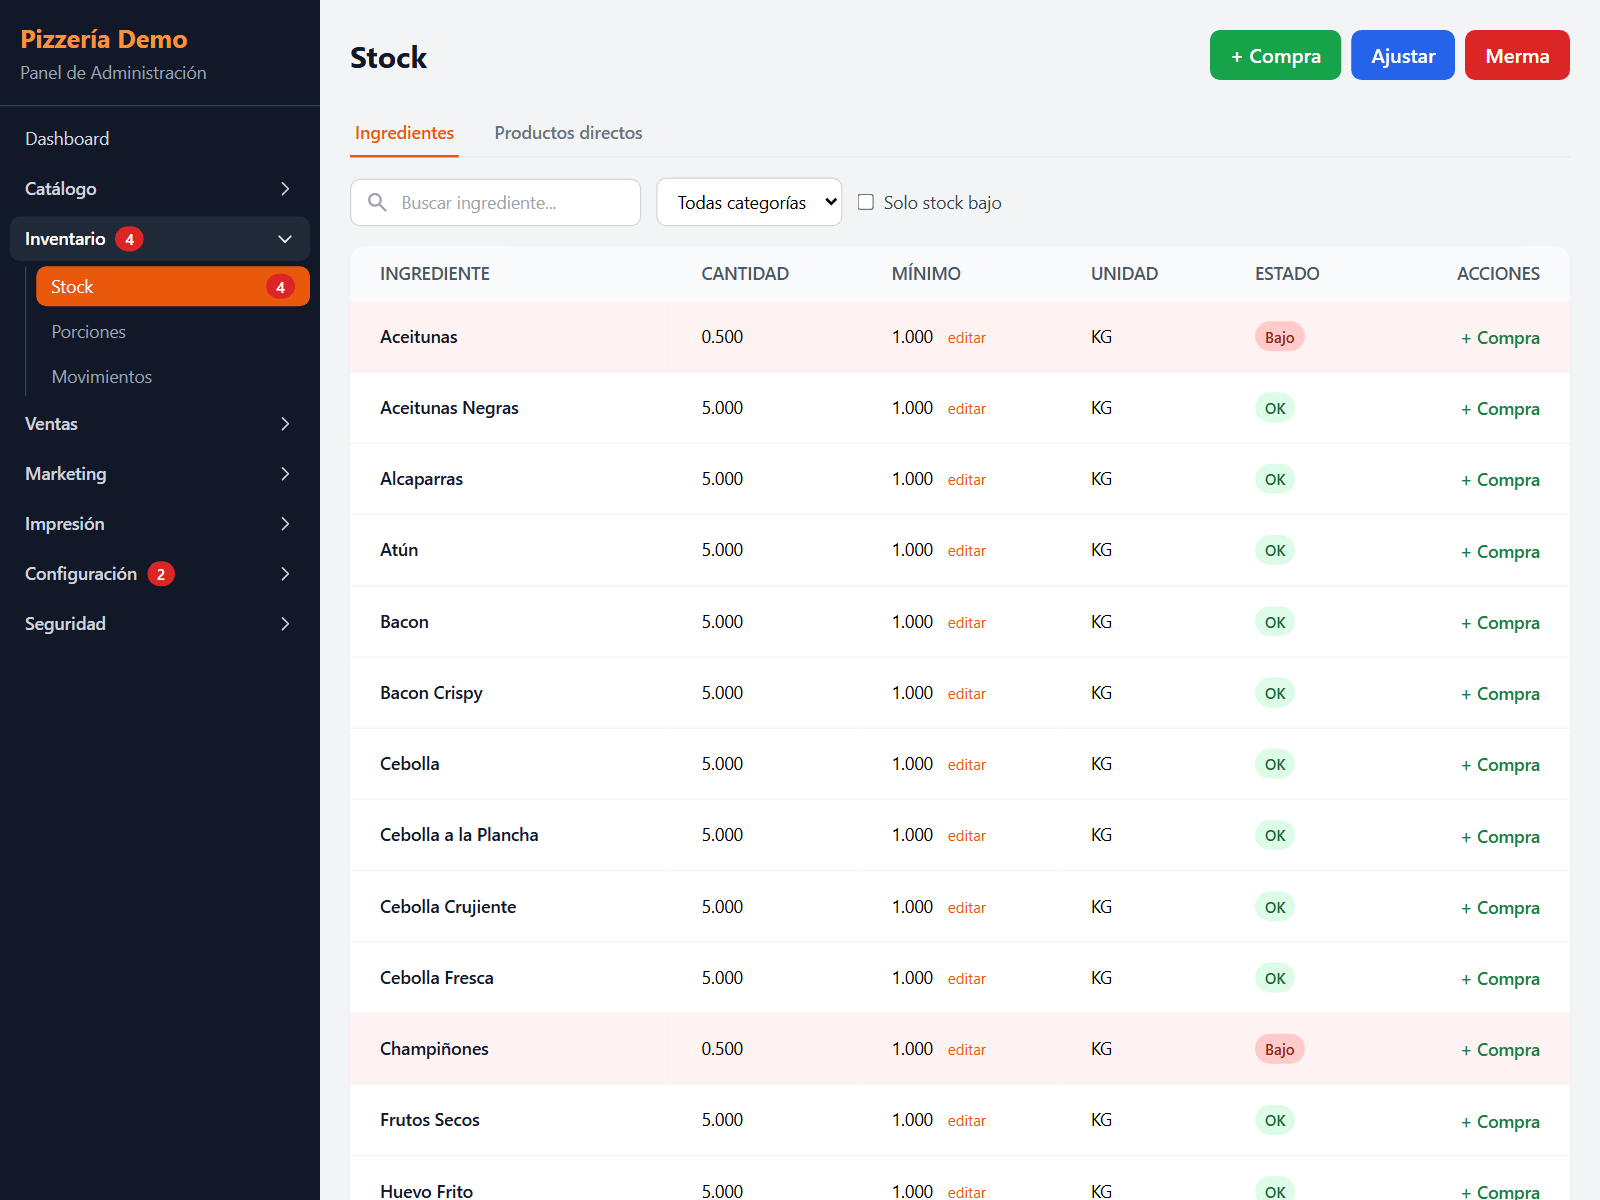Click the 0.500 quantity for Champiñones
The image size is (1600, 1200).
point(722,1049)
